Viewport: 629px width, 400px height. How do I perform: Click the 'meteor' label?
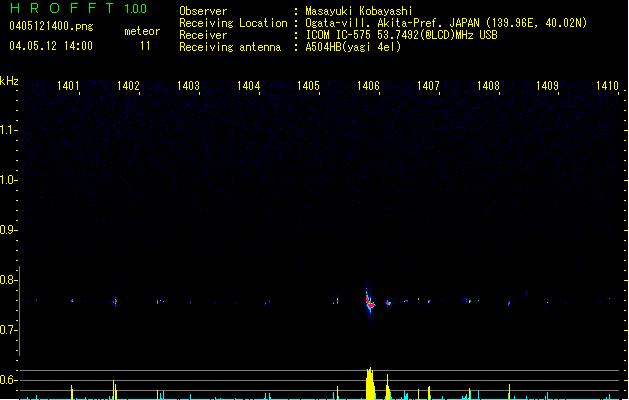(x=142, y=31)
